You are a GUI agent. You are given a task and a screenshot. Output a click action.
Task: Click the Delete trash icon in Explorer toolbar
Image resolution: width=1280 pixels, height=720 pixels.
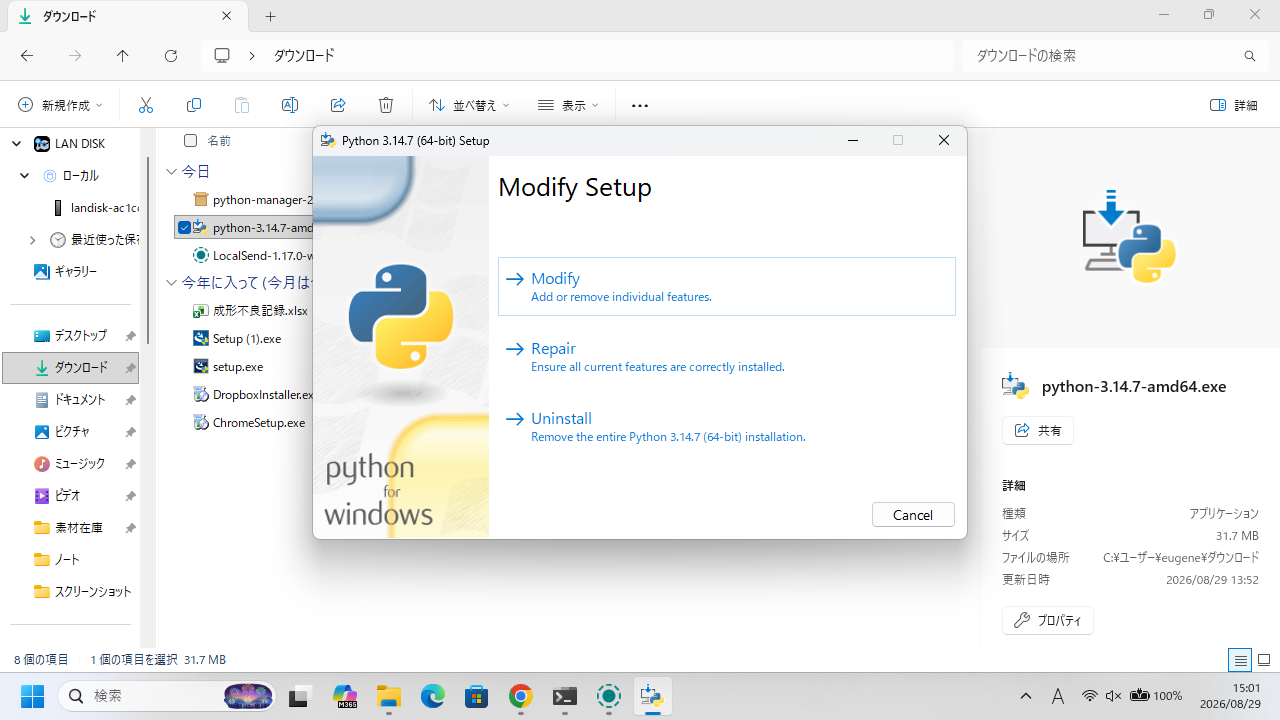pos(386,105)
